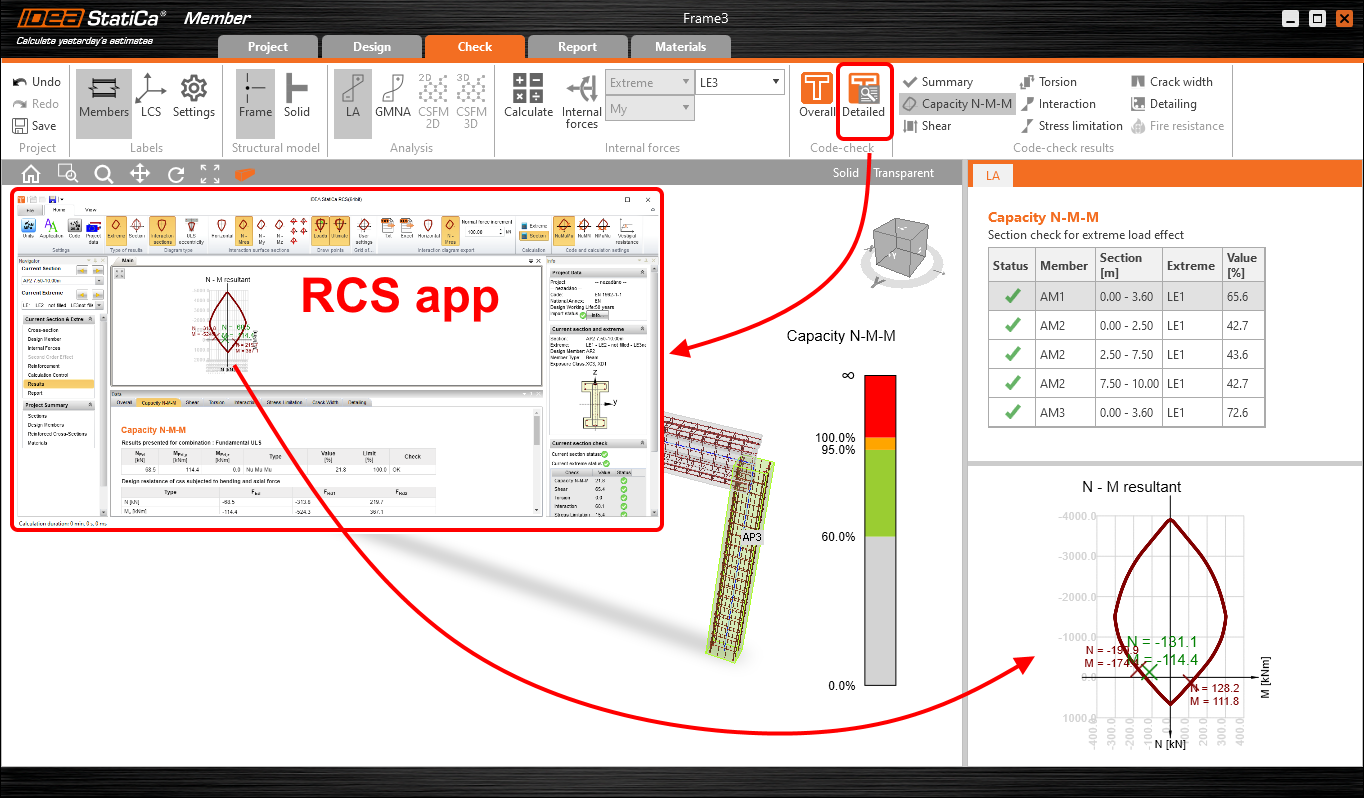Run the Overall code-check
Viewport: 1364px width, 798px height.
coord(817,97)
